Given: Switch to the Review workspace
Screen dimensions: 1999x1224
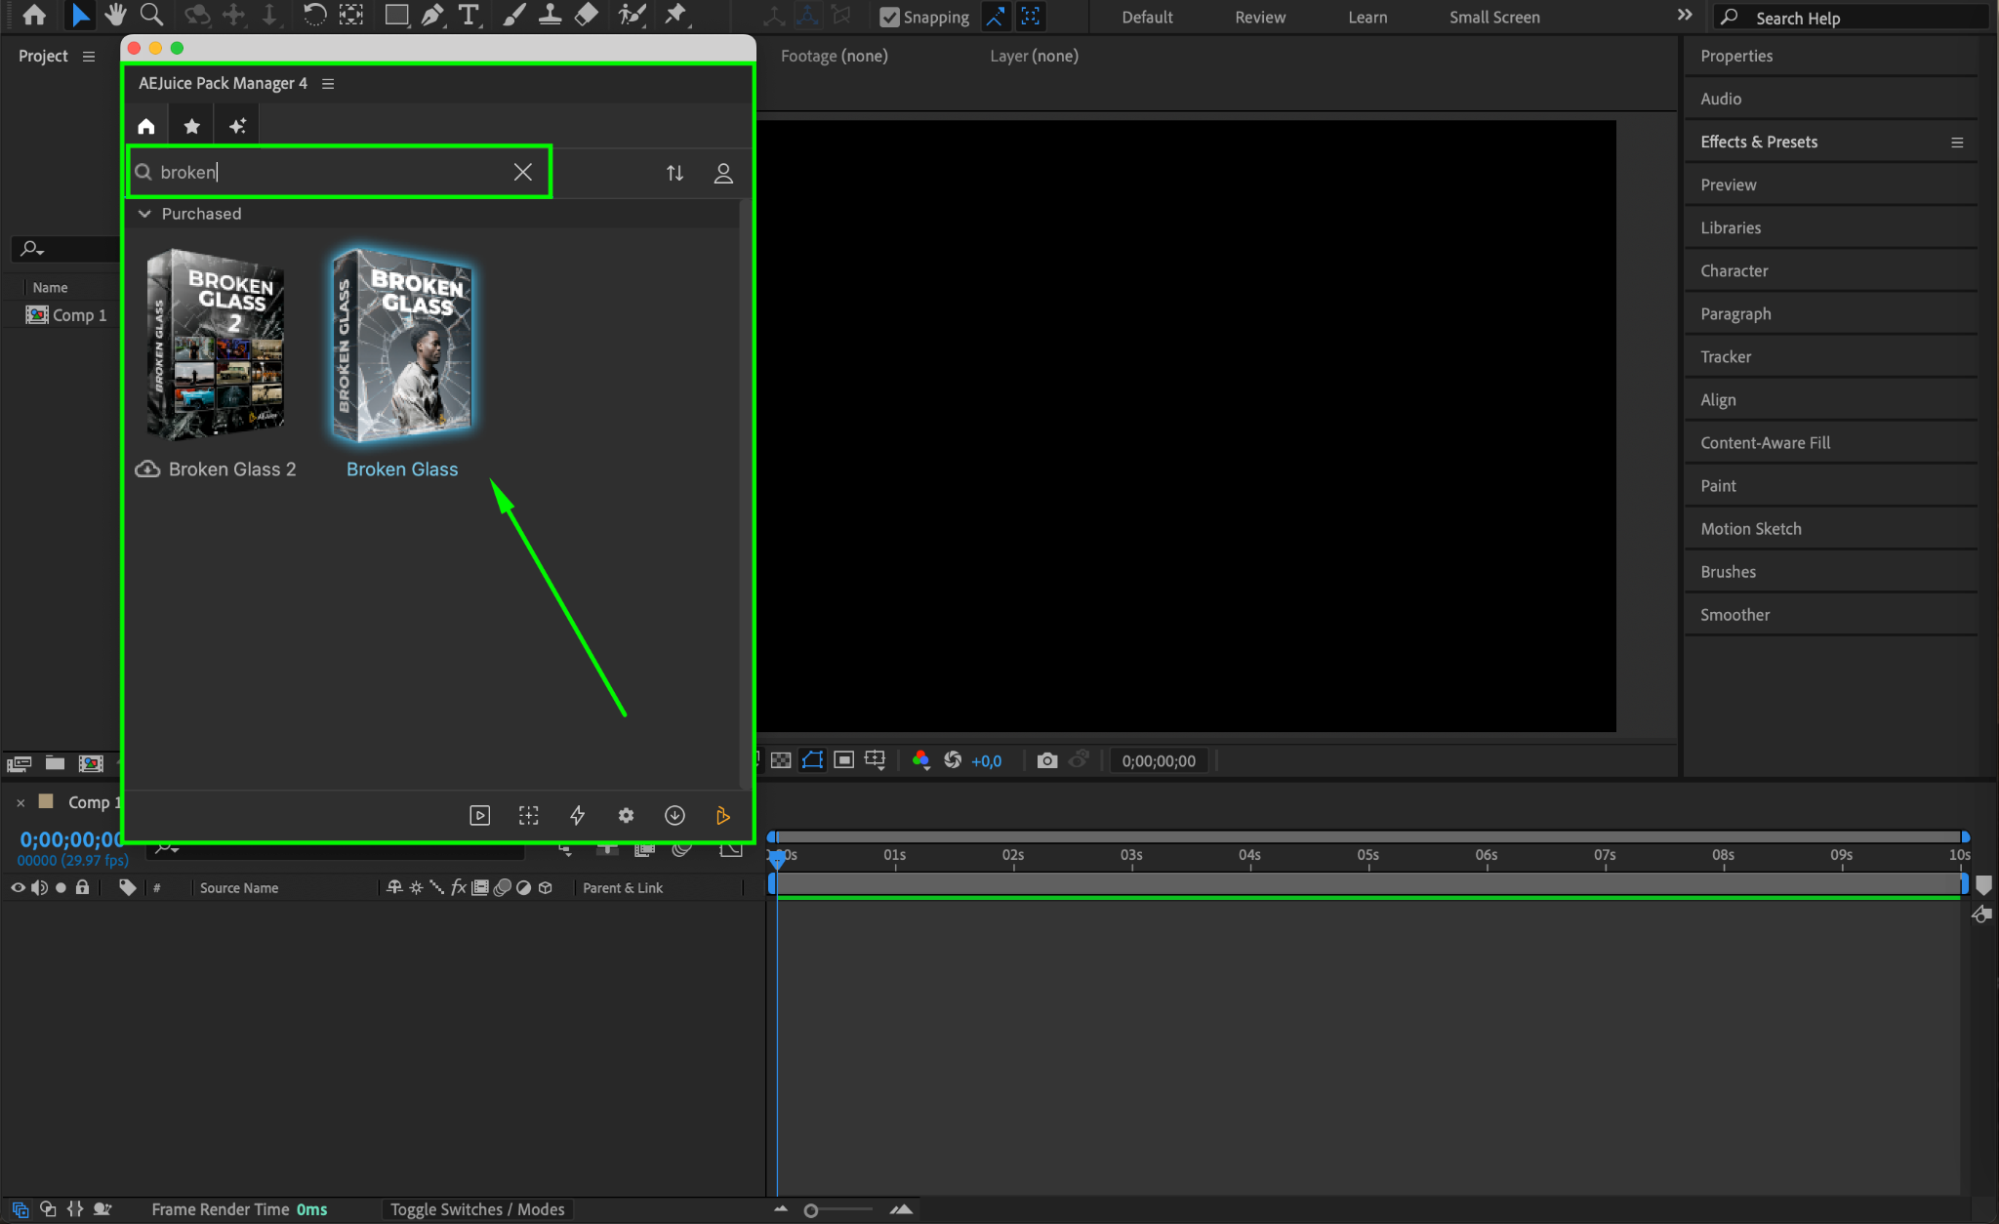Looking at the screenshot, I should tap(1259, 17).
